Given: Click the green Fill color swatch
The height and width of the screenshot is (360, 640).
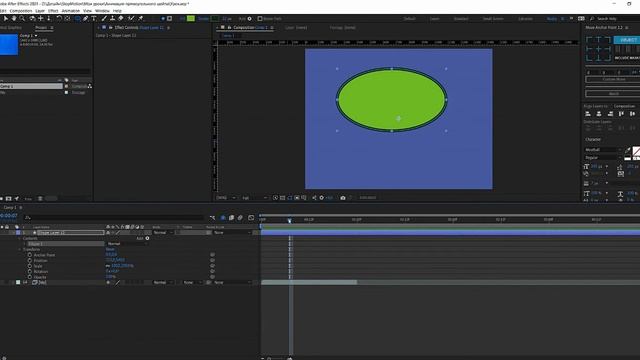Looking at the screenshot, I should coord(191,18).
